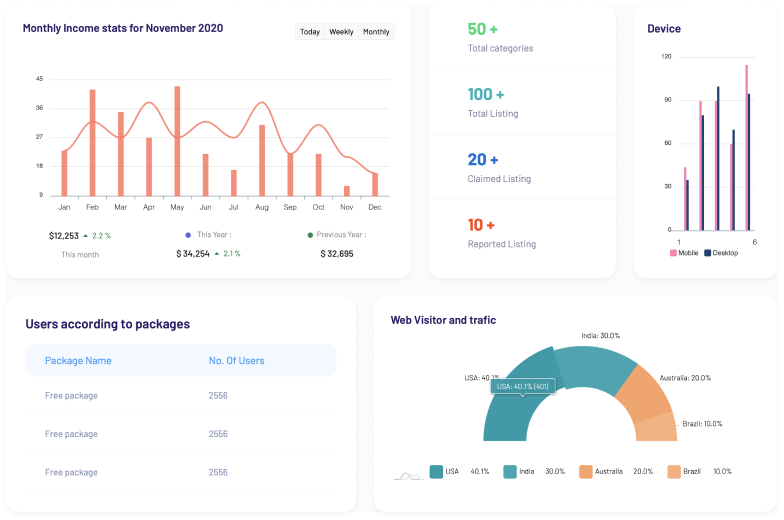Screen dimensions: 784x520
Task: Click the Package Name column header
Action: tap(78, 361)
